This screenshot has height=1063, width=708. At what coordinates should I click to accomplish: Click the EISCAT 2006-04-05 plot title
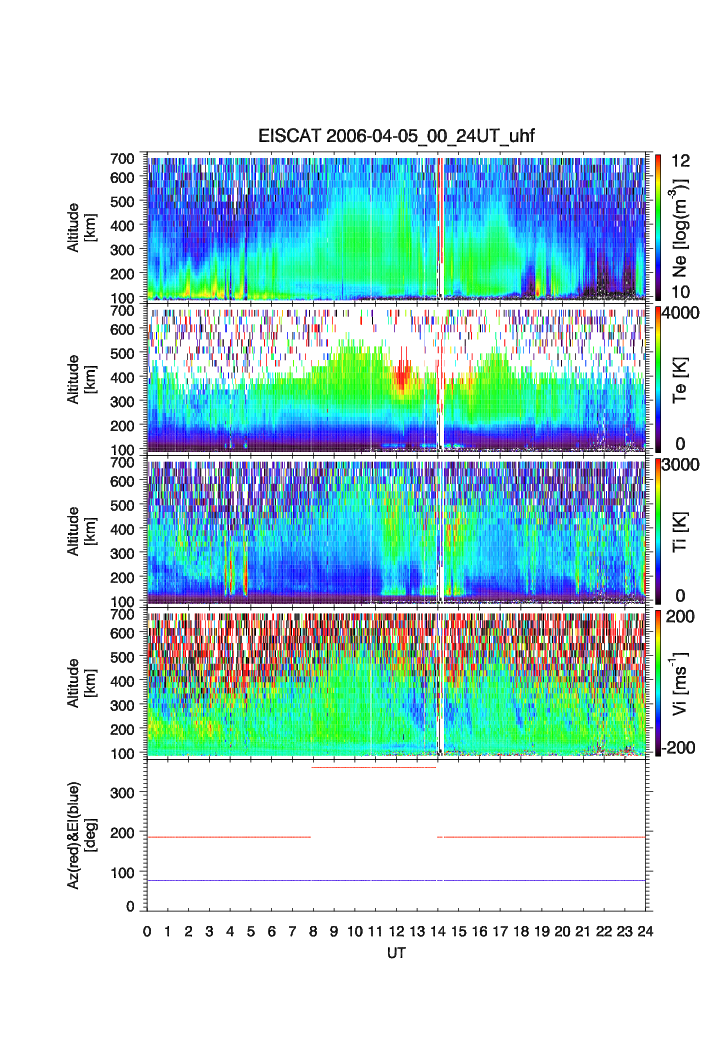[398, 138]
